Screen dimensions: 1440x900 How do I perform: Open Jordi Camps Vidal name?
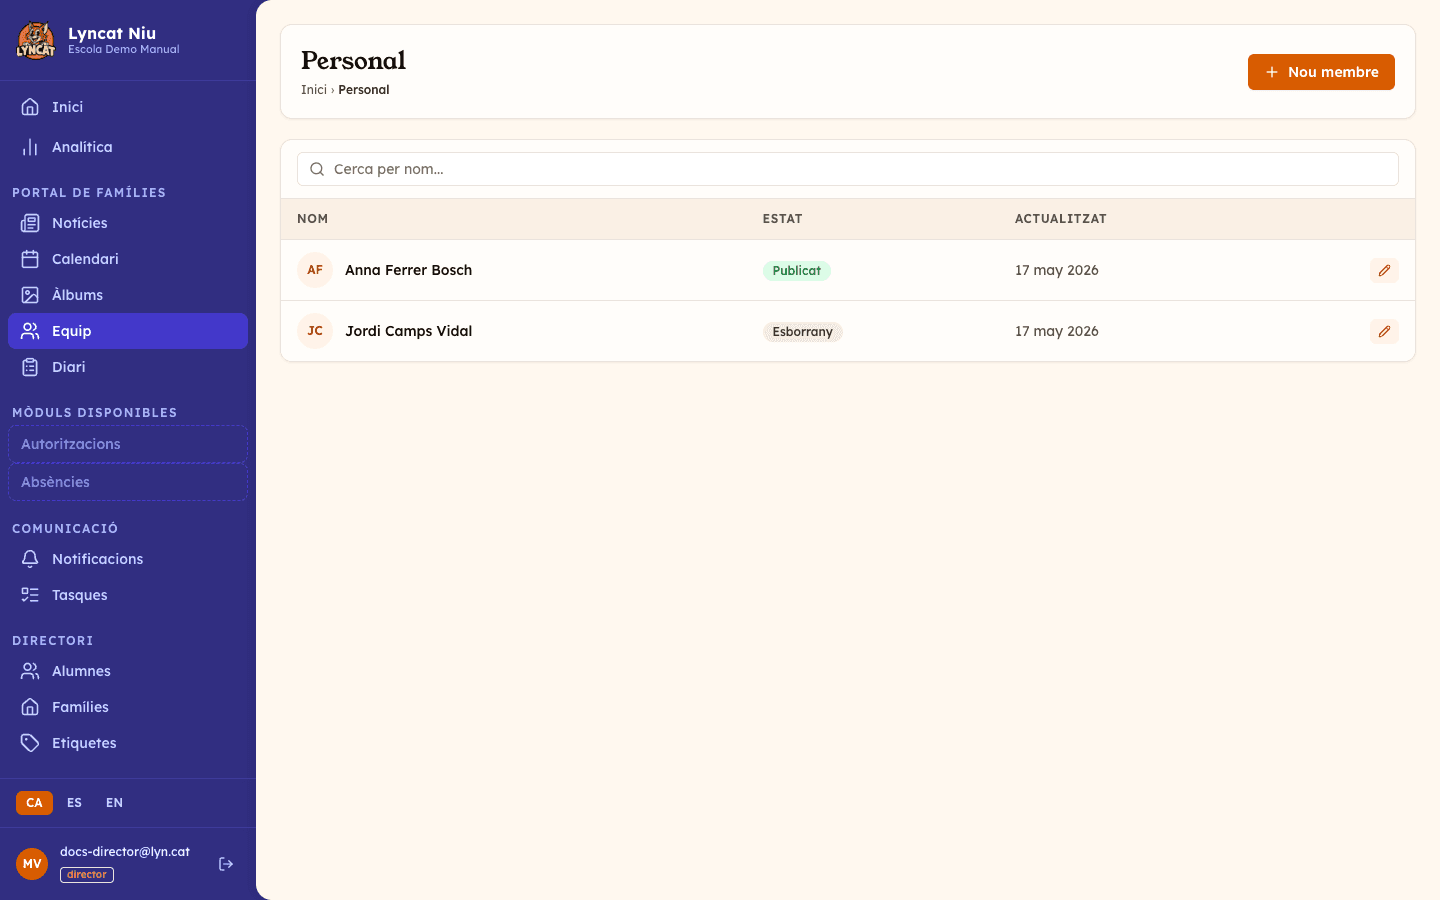(x=408, y=331)
